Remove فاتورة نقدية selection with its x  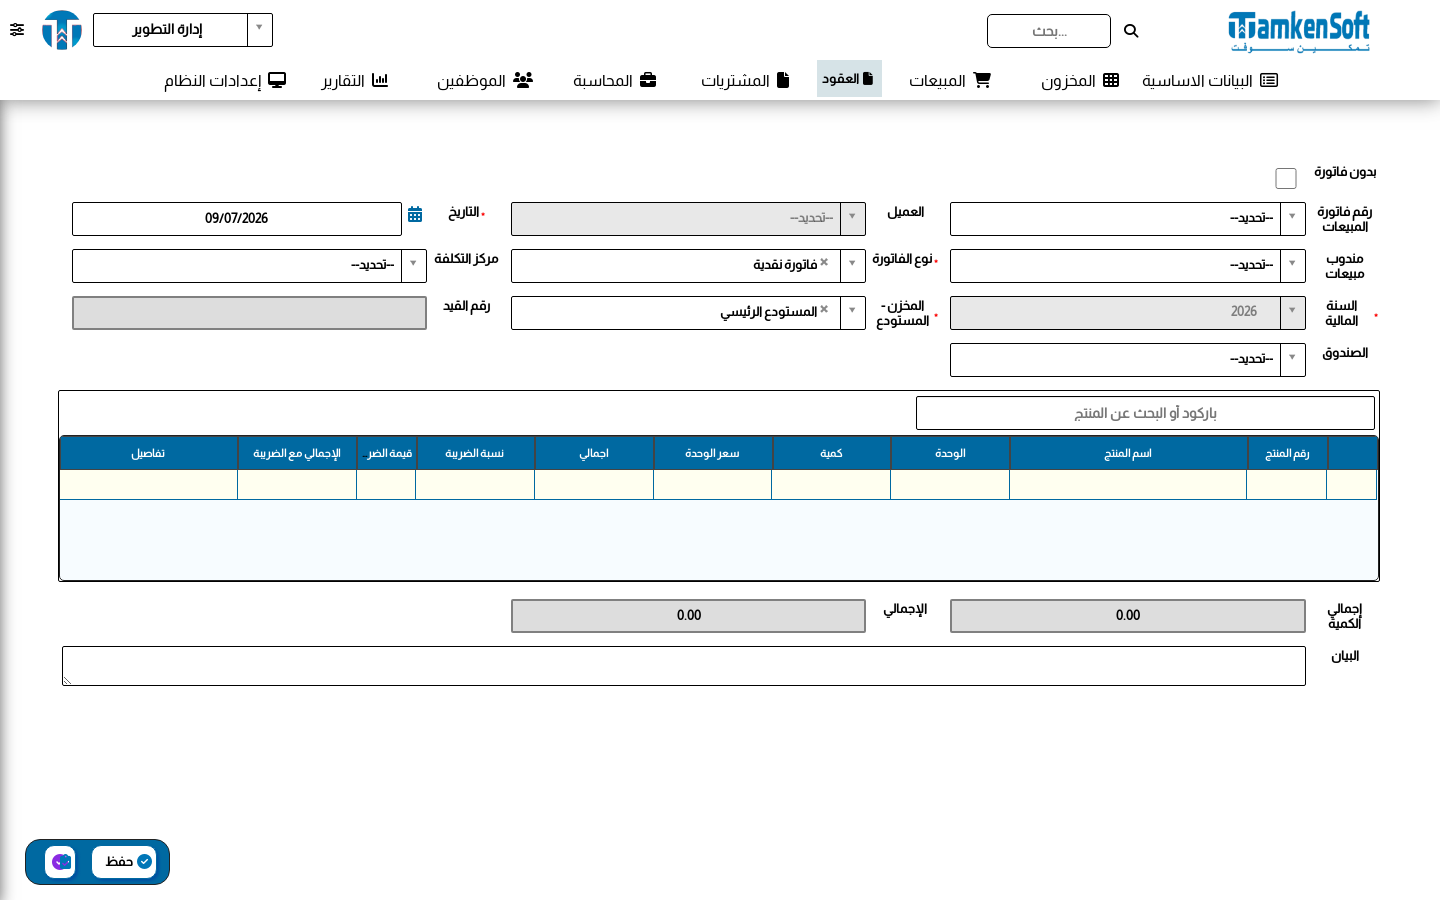824,263
